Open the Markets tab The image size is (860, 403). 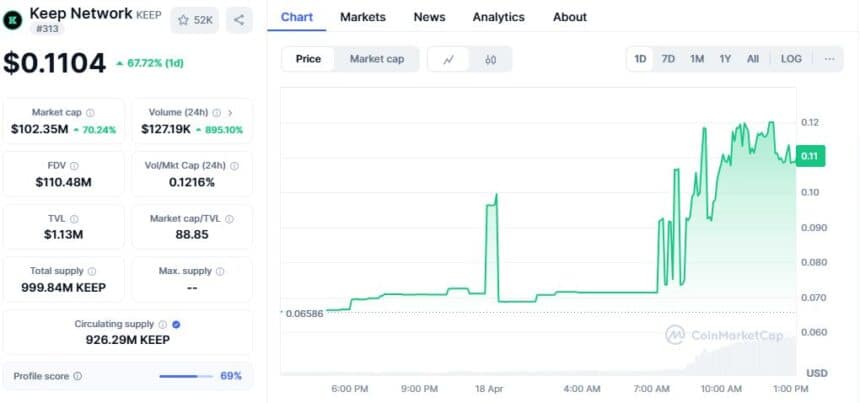coord(363,17)
